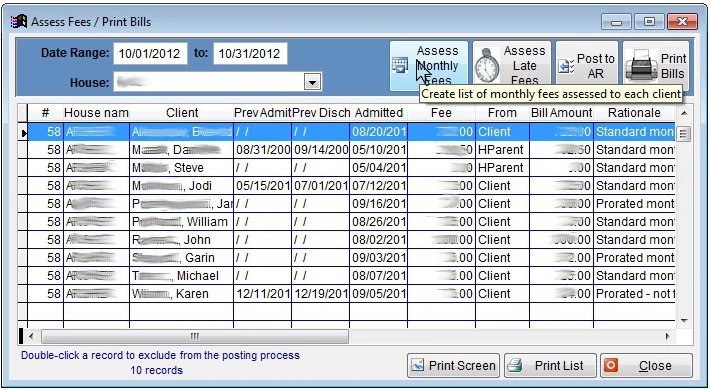Click the vertical scrollbar down arrow
The image size is (710, 390).
(x=684, y=320)
